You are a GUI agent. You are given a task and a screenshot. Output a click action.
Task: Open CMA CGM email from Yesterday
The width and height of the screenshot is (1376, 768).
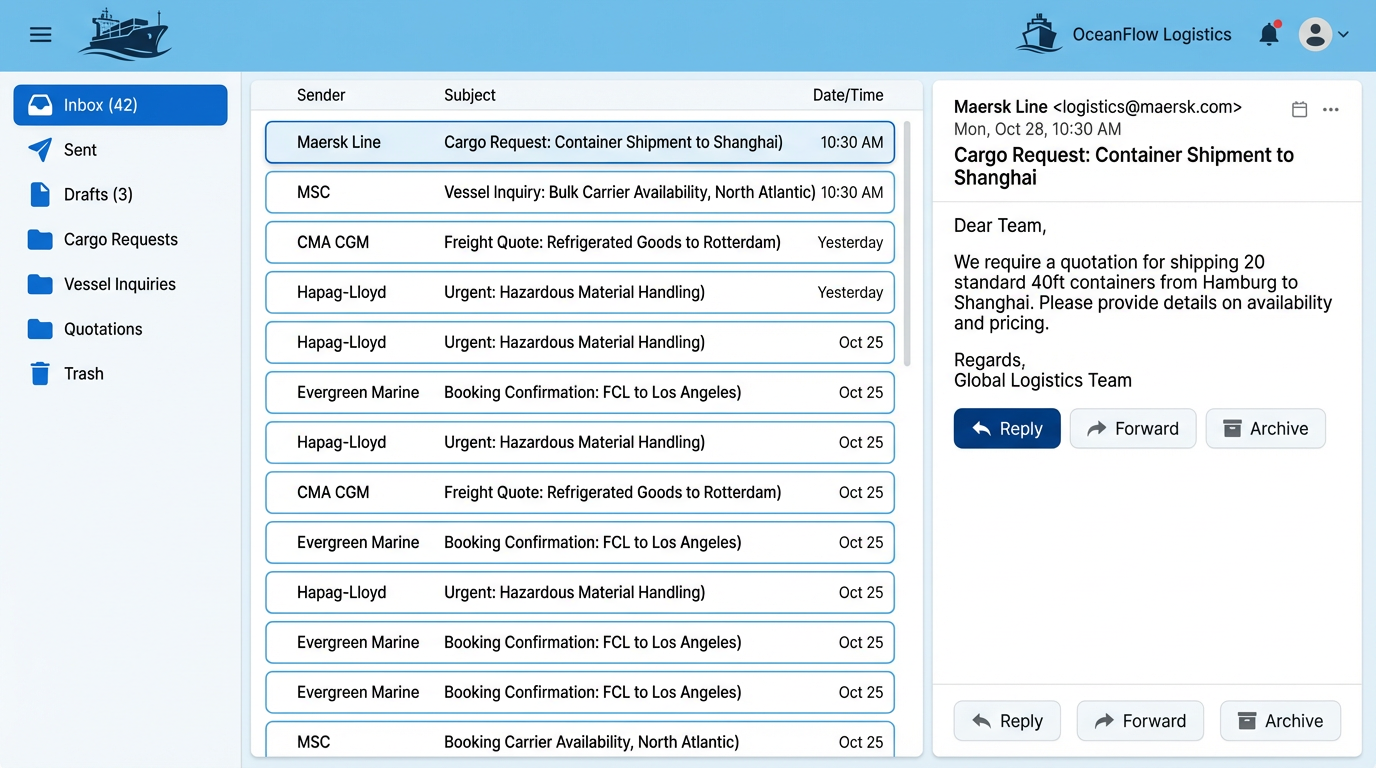tap(579, 242)
